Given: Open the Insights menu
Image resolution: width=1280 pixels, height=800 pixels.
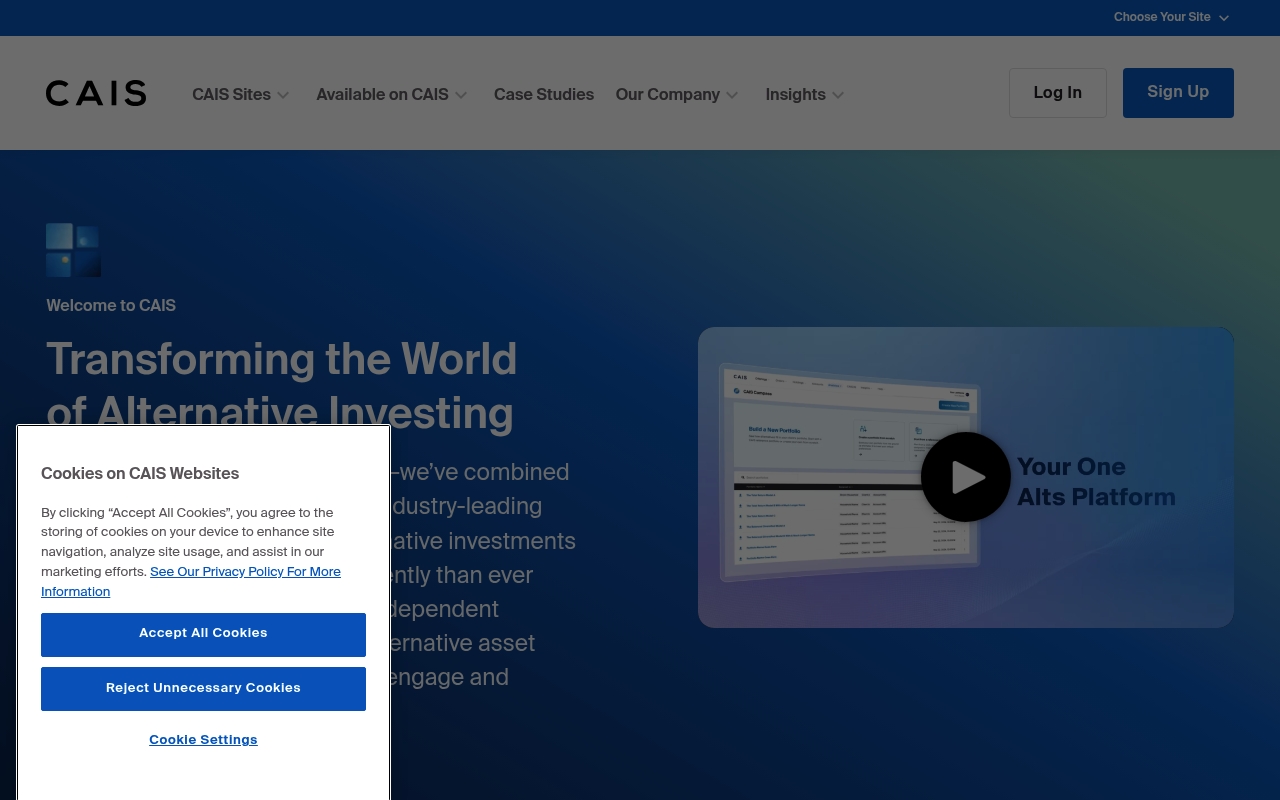Looking at the screenshot, I should [795, 94].
